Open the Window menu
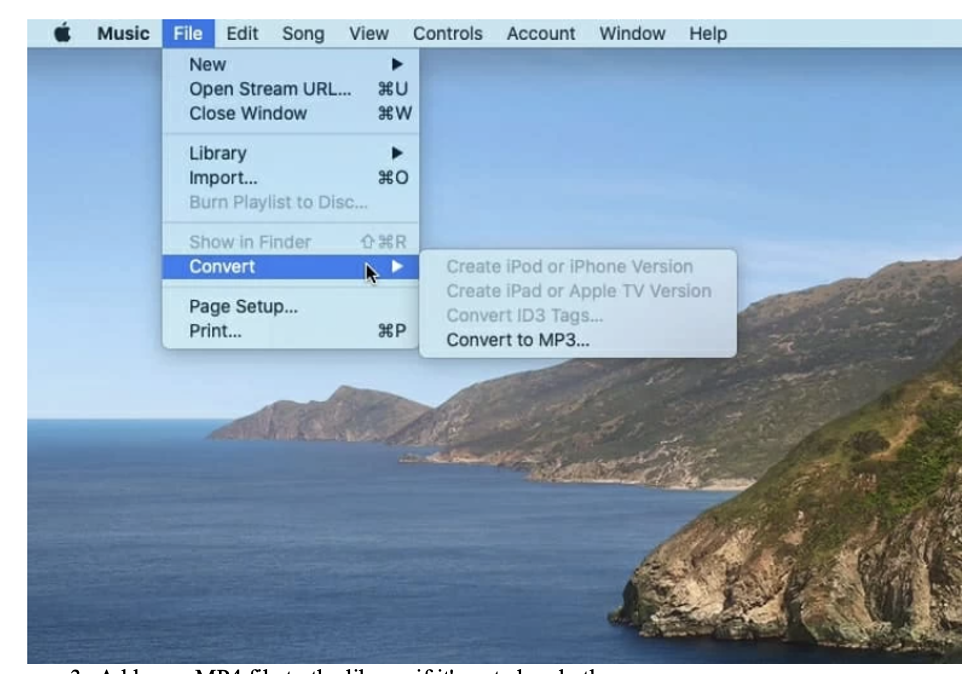This screenshot has width=978, height=674. (632, 34)
